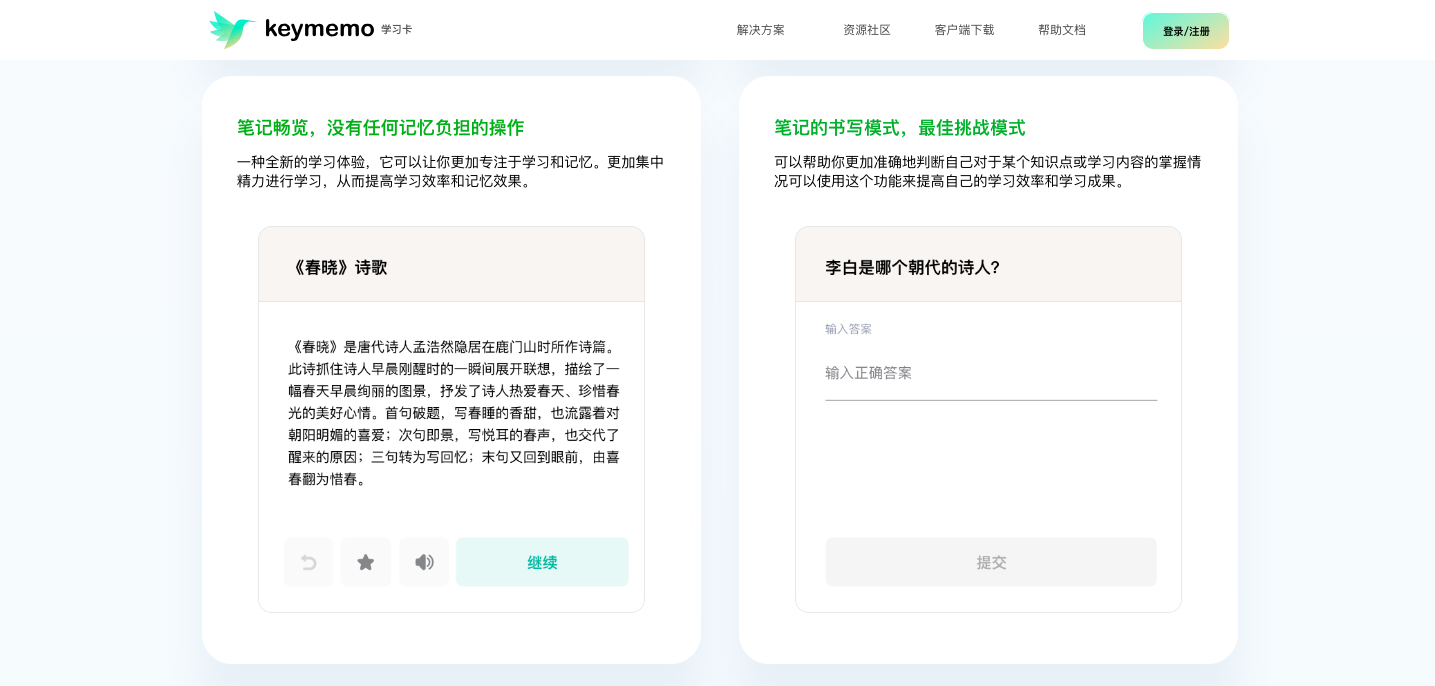Open the 客户端下载 page
1435x686 pixels.
tap(964, 30)
